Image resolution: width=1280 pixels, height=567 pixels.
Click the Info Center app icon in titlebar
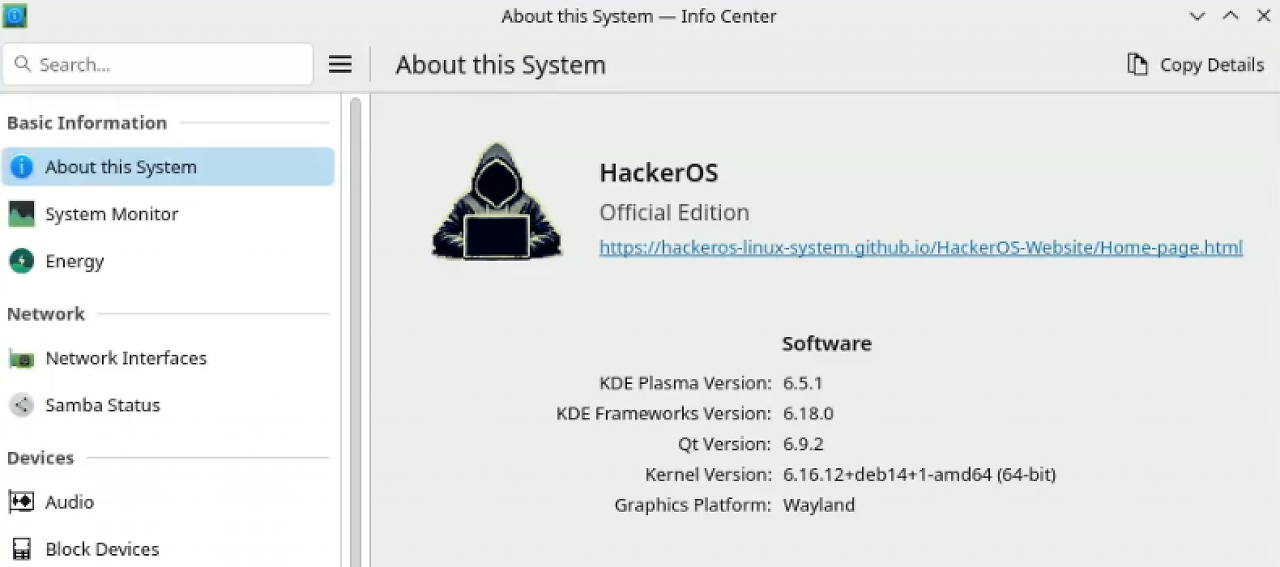pyautogui.click(x=15, y=16)
